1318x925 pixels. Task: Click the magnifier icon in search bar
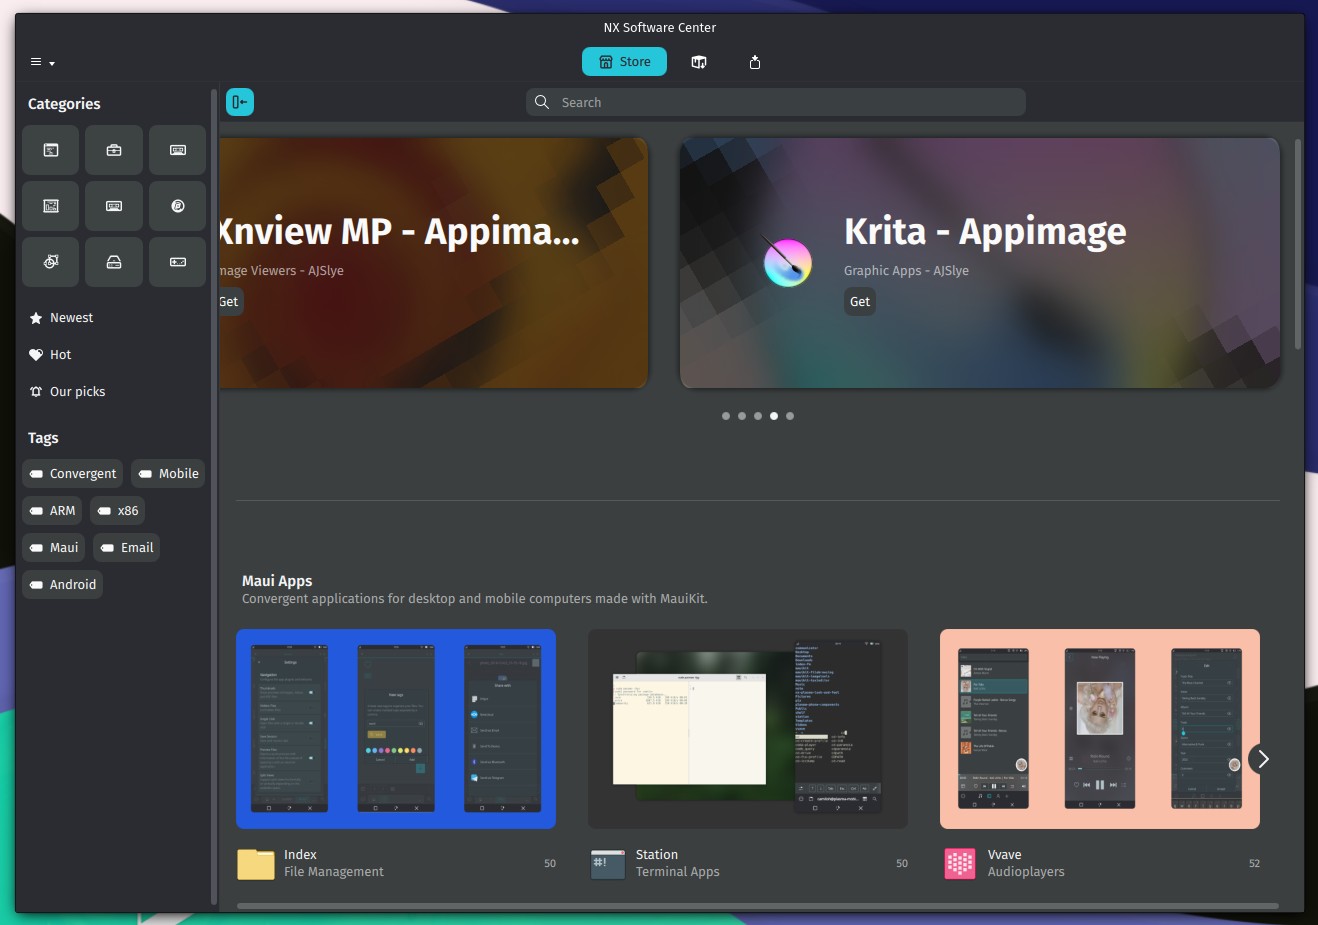click(542, 102)
